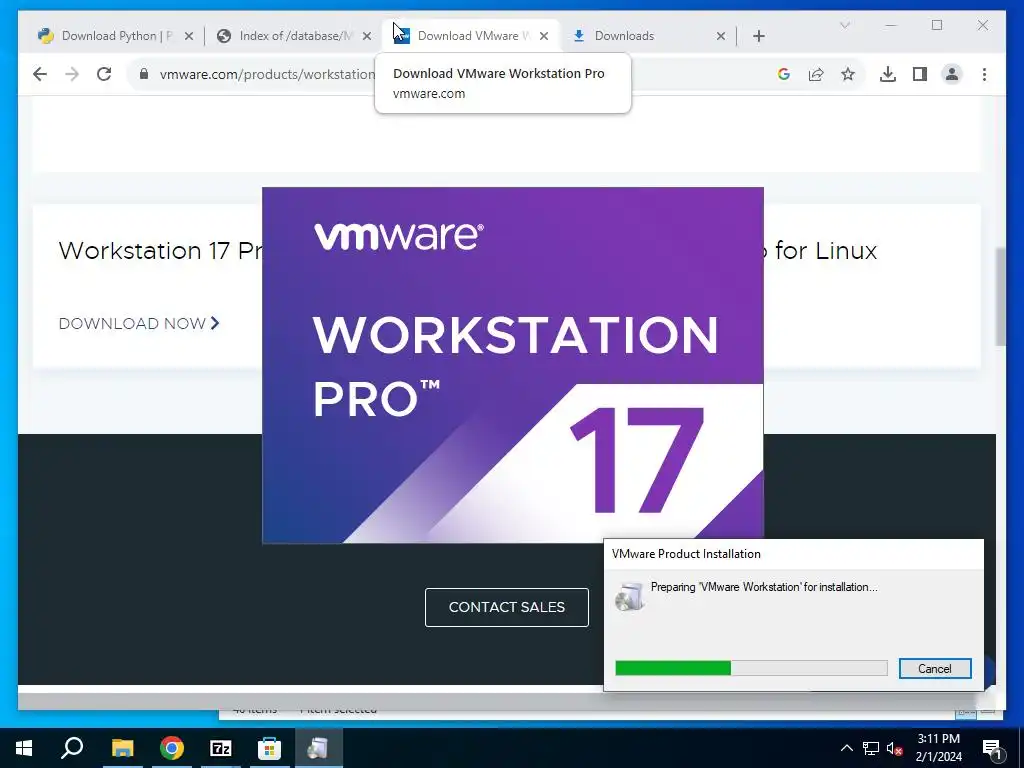
Task: Click the browser vertical scrollbar thumb
Action: pyautogui.click(x=1000, y=296)
